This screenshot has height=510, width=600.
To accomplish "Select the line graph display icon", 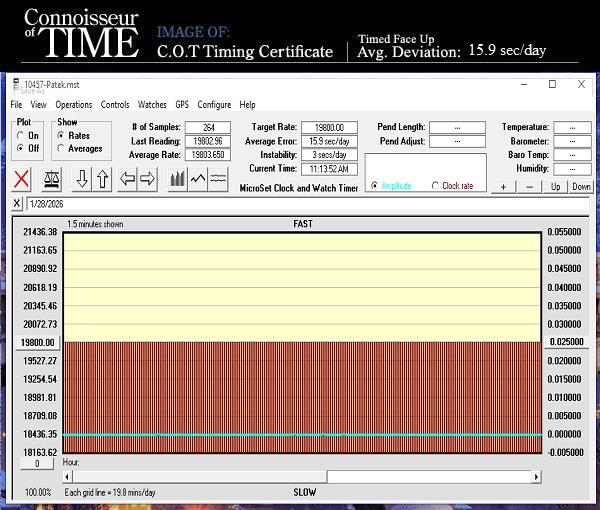I will 198,179.
